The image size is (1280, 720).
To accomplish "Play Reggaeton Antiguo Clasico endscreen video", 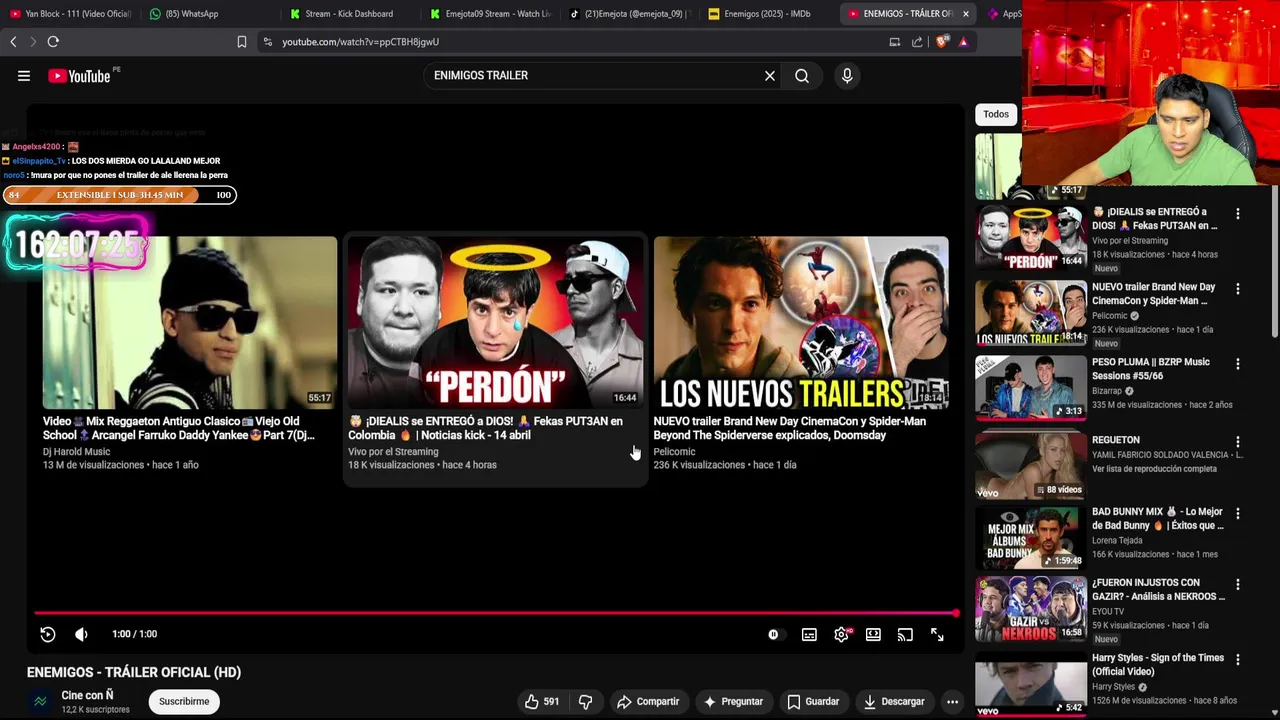I will (190, 322).
